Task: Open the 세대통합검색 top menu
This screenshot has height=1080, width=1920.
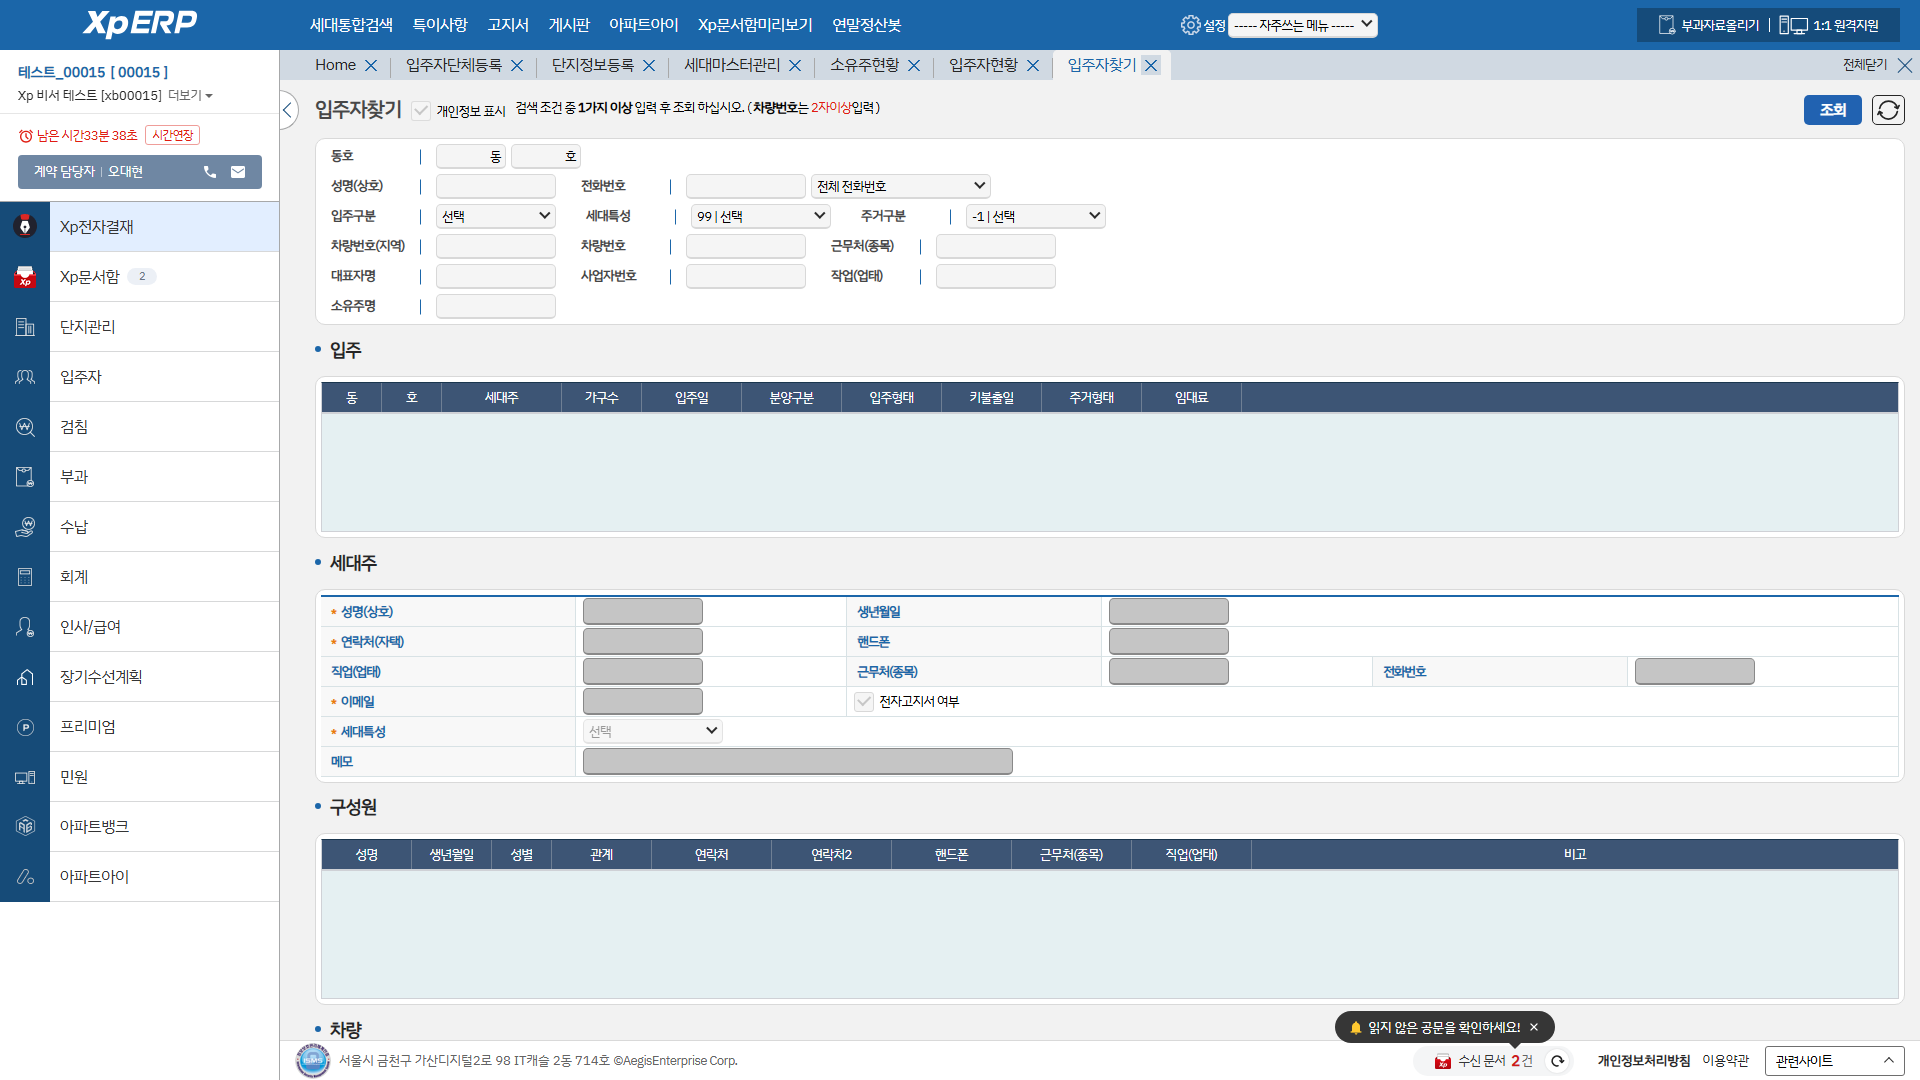Action: click(x=351, y=25)
